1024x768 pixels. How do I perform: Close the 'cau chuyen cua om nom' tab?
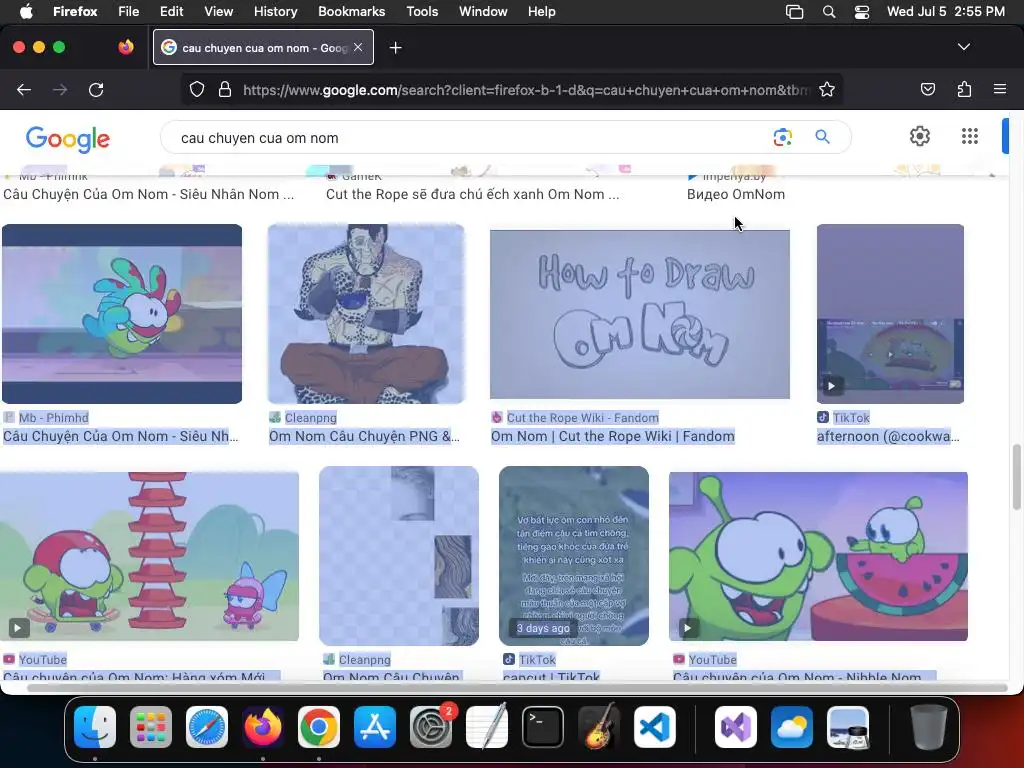(x=358, y=47)
